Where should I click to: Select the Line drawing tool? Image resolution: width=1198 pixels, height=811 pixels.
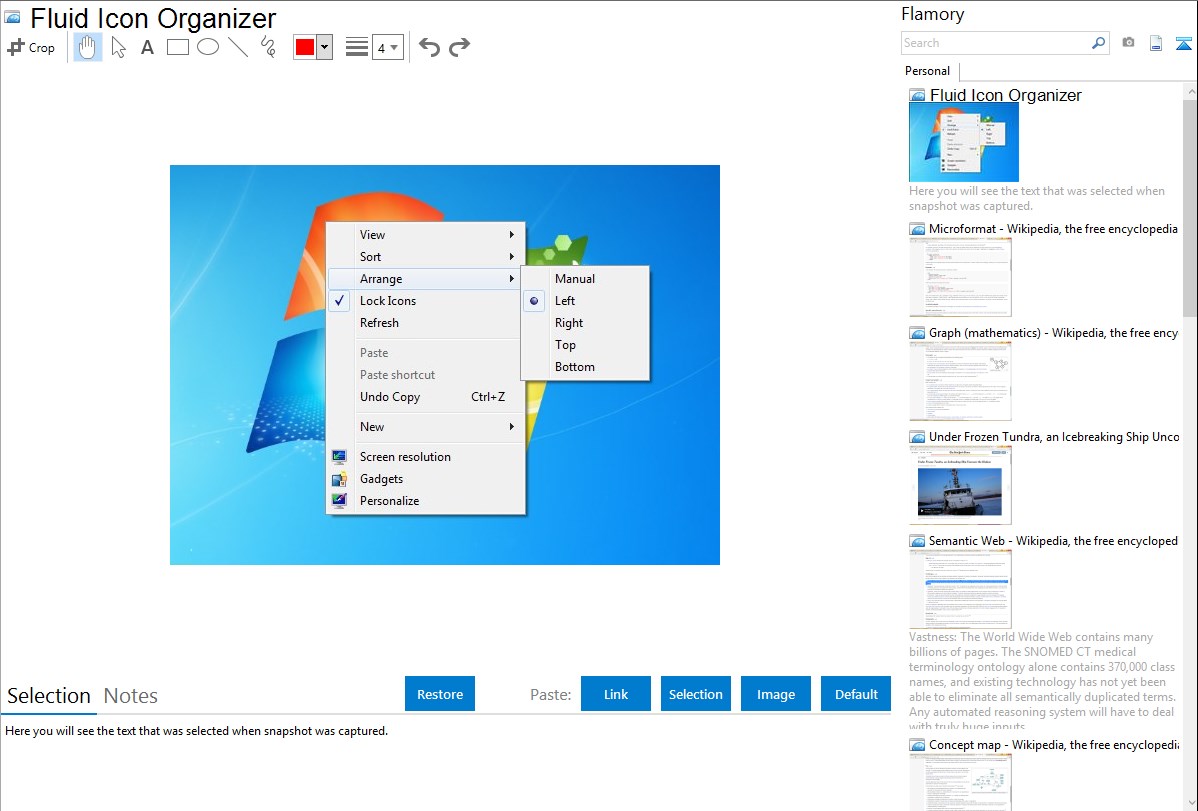(237, 46)
